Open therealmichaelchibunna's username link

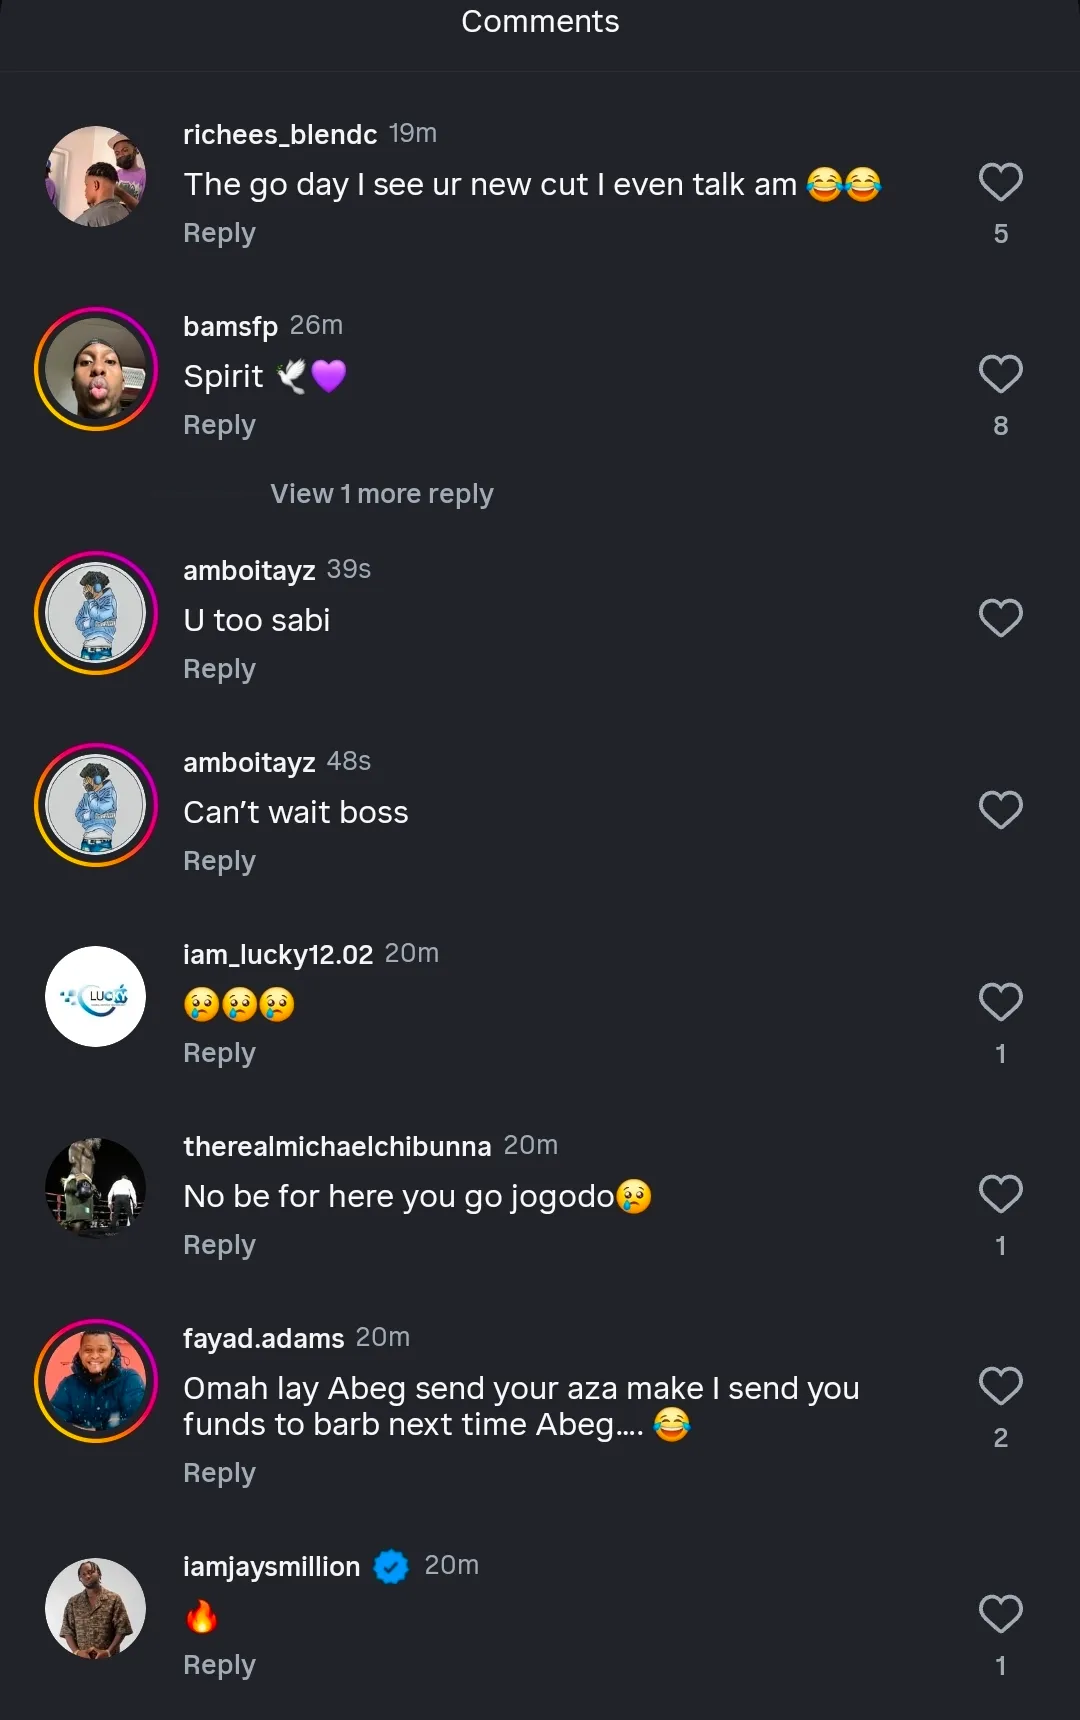337,1147
